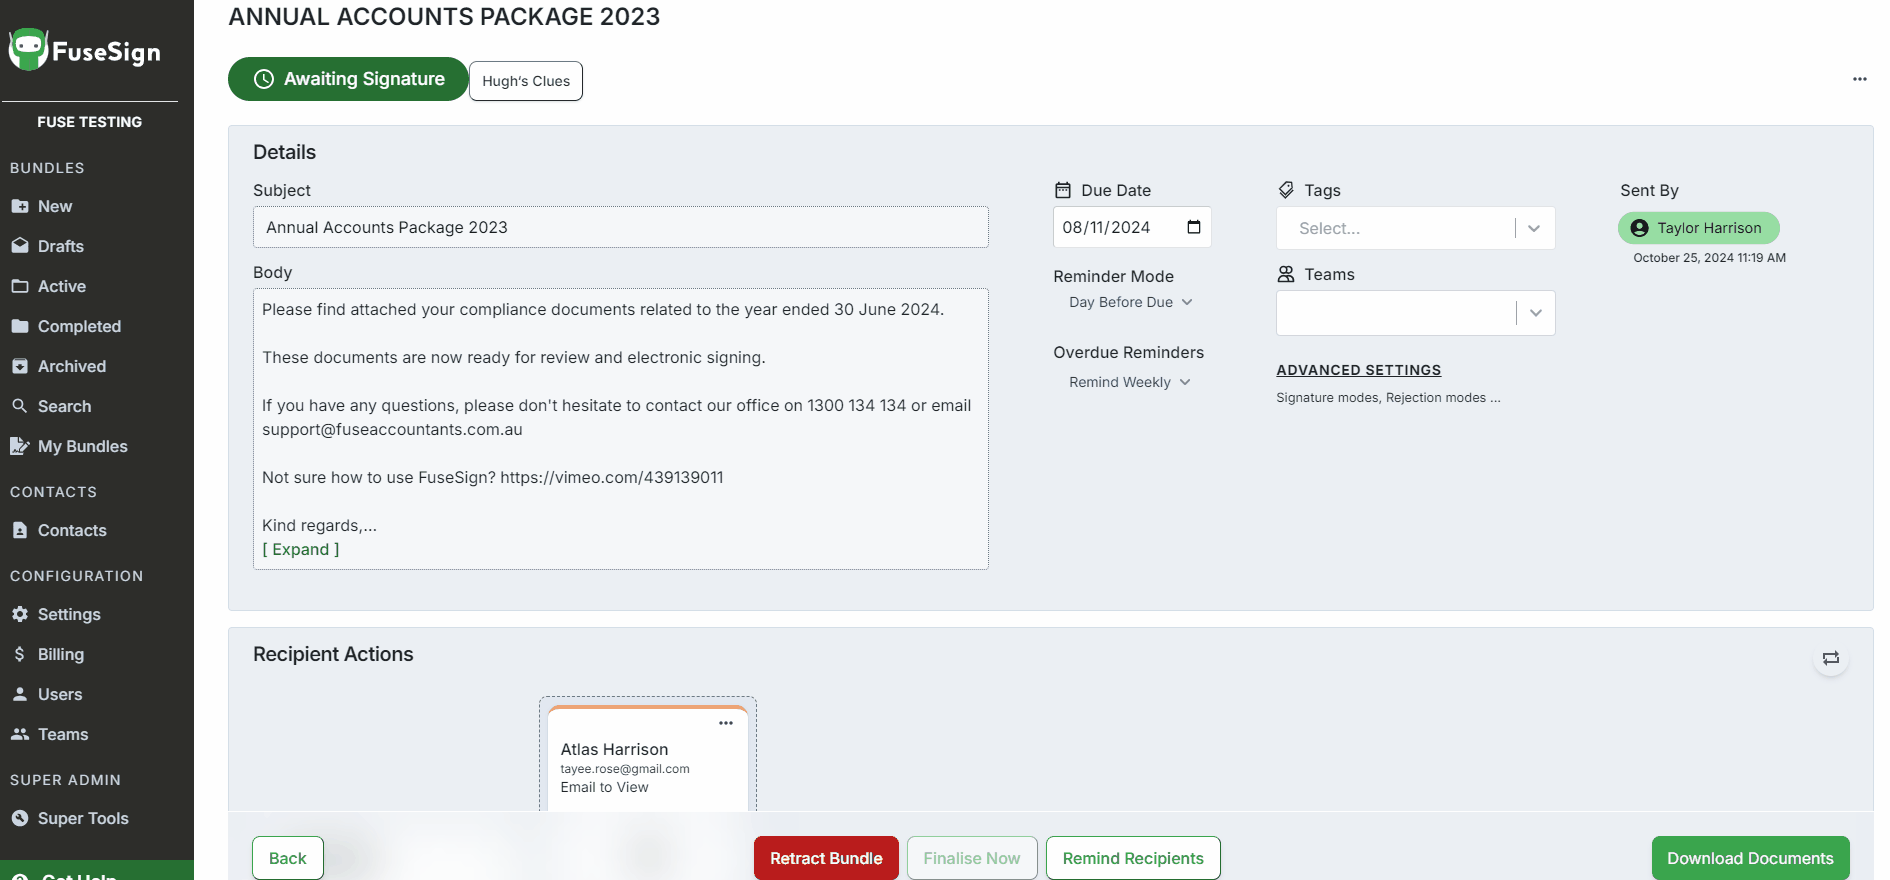Open Atlas Harrison card options menu
The width and height of the screenshot is (1890, 880).
(x=726, y=723)
